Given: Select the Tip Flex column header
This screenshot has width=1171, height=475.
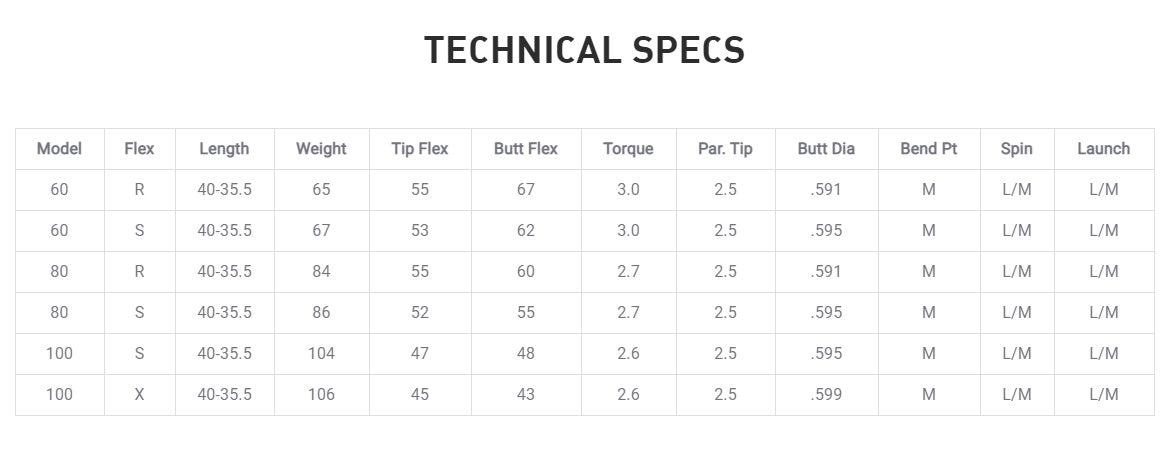Looking at the screenshot, I should (x=420, y=149).
